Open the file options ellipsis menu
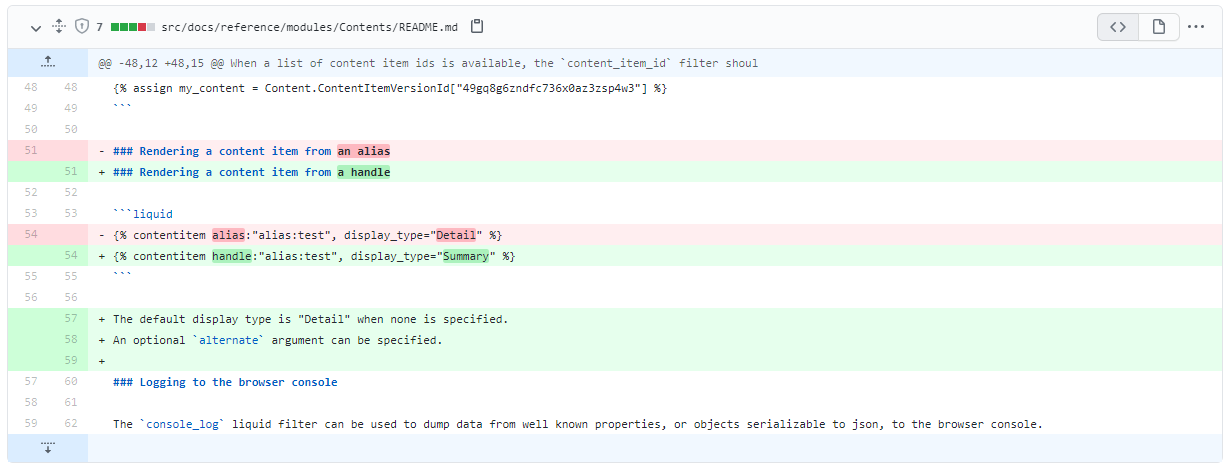Screen dimensions: 1232x472 pos(1196,27)
